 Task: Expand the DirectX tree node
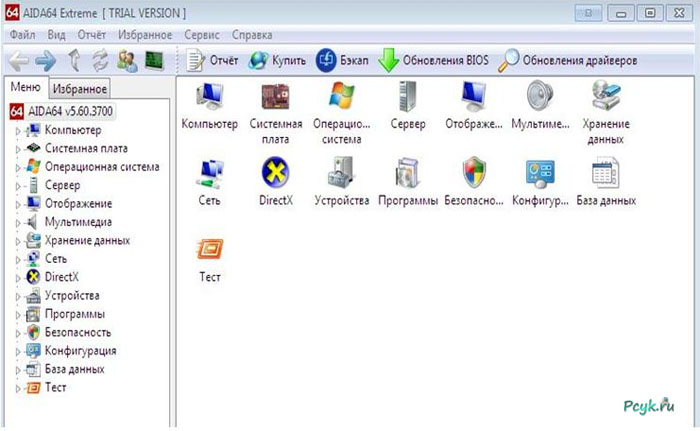pos(18,278)
